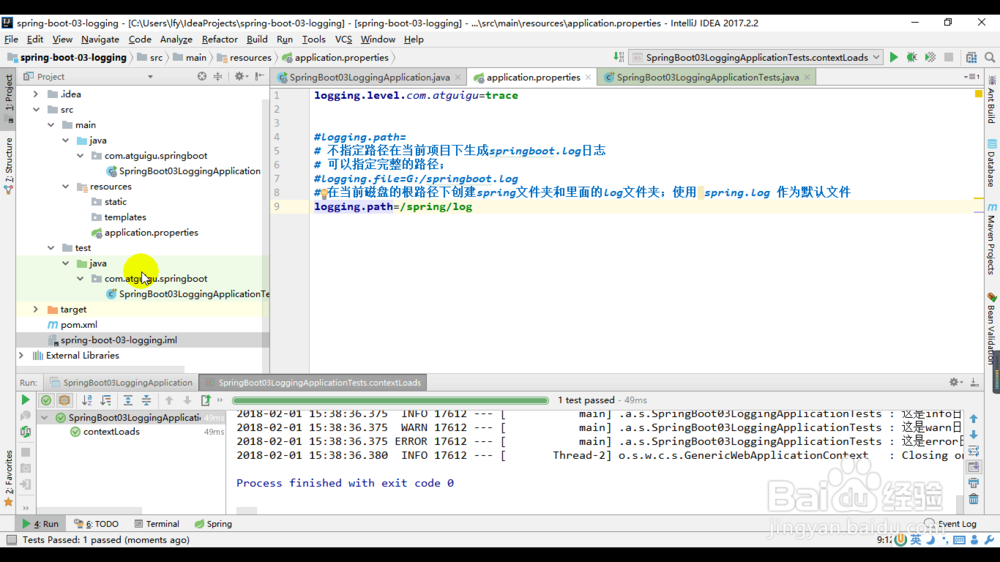Collapse the main folder node
This screenshot has height=562, width=1000.
point(51,125)
